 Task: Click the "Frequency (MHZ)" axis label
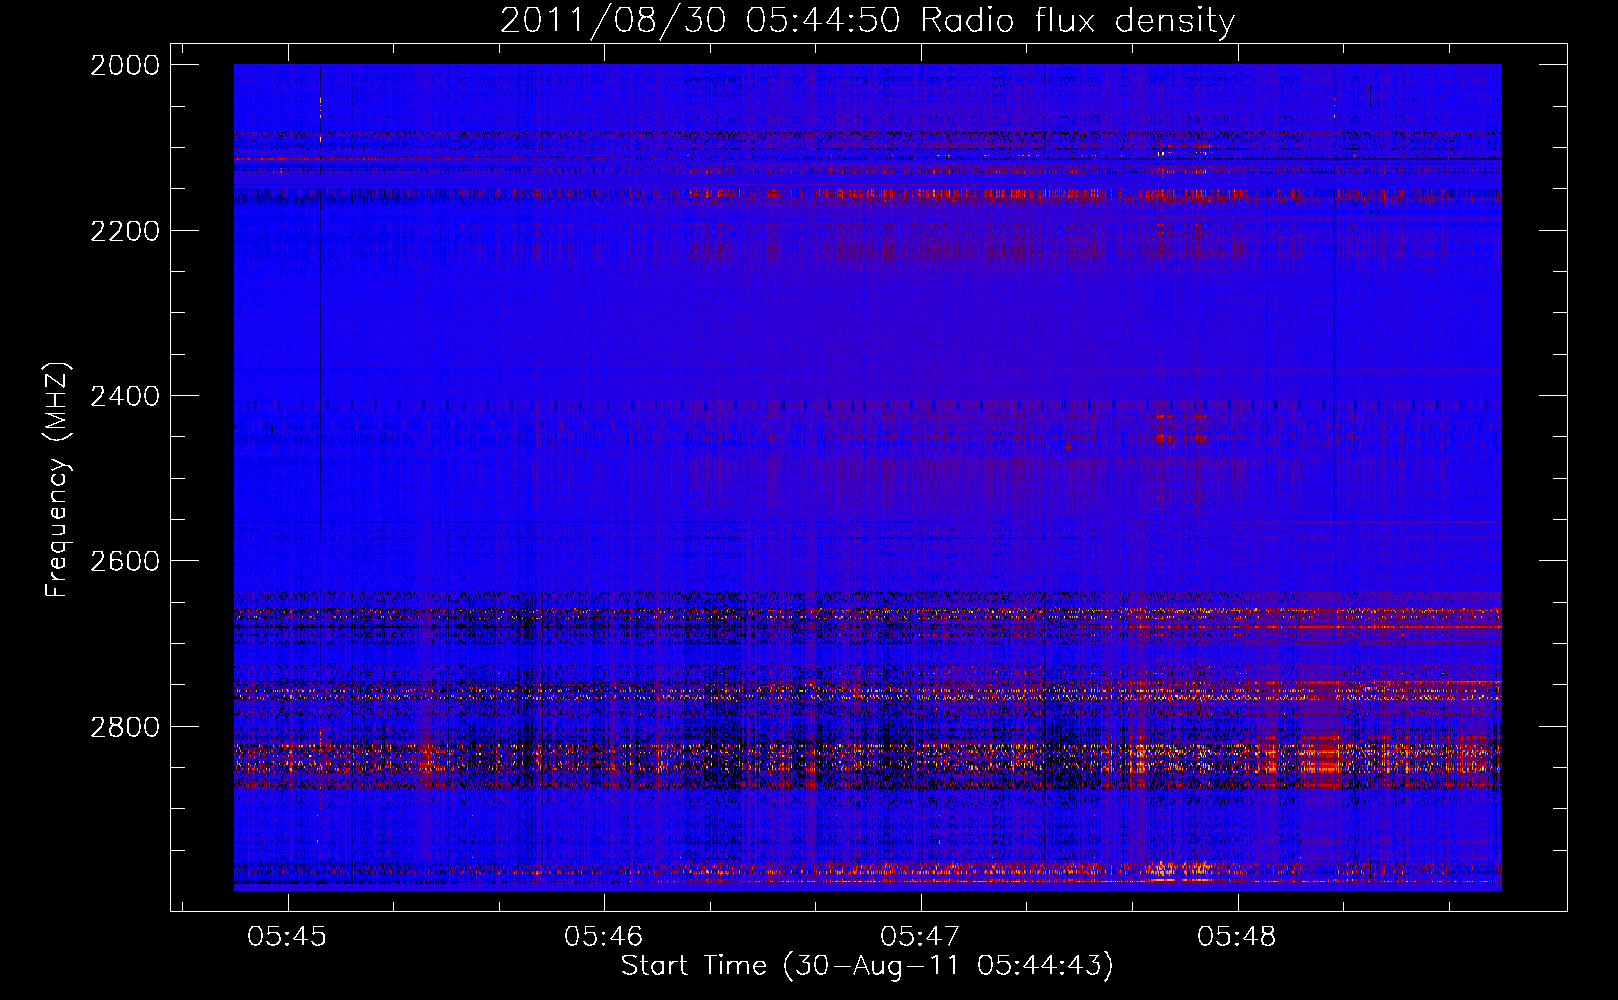(x=58, y=480)
